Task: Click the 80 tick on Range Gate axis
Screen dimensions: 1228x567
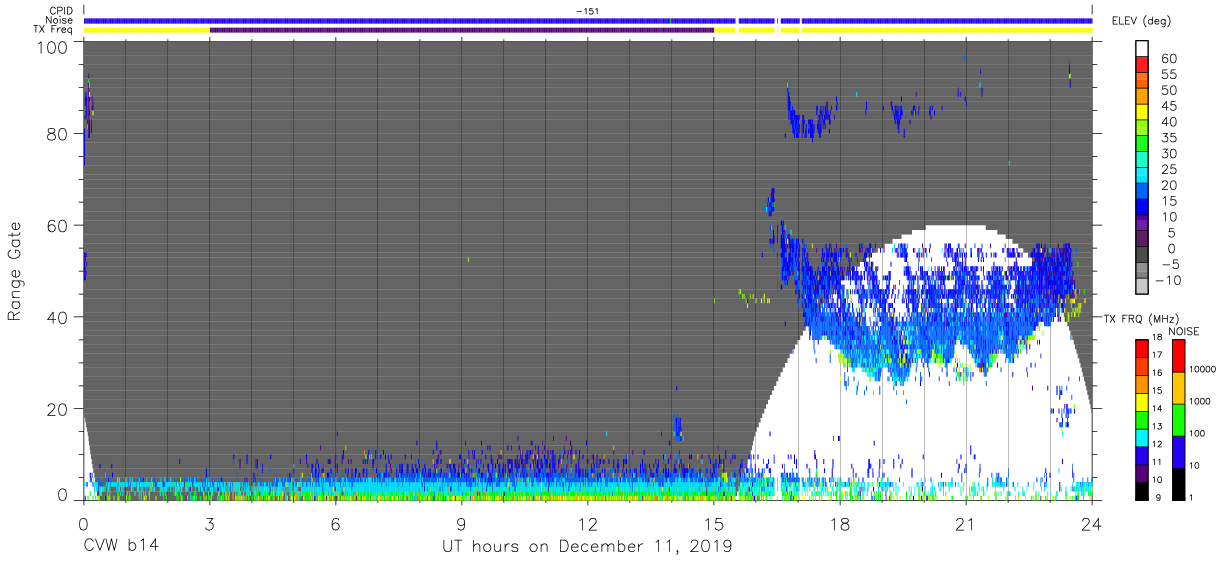Action: tap(59, 134)
